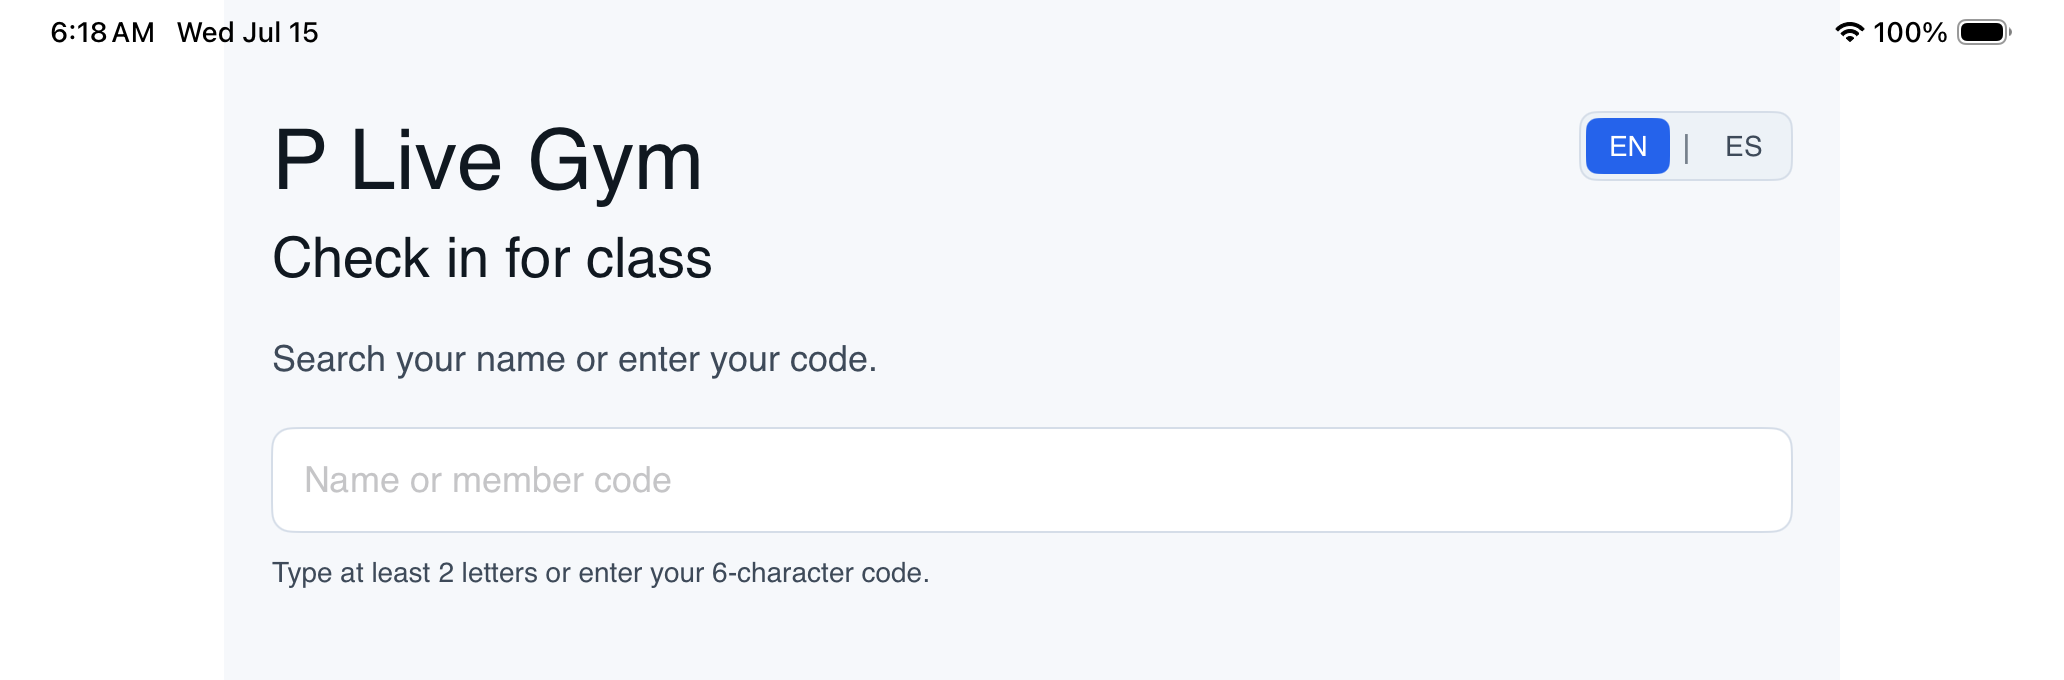Screen dimensions: 2064x680
Task: Click the word Gym in the title
Action: tap(615, 162)
